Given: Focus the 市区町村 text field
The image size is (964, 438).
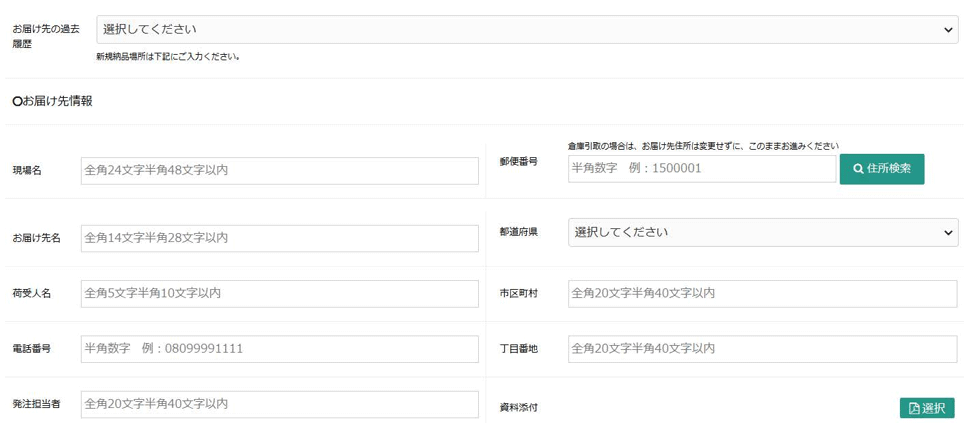Looking at the screenshot, I should point(762,294).
